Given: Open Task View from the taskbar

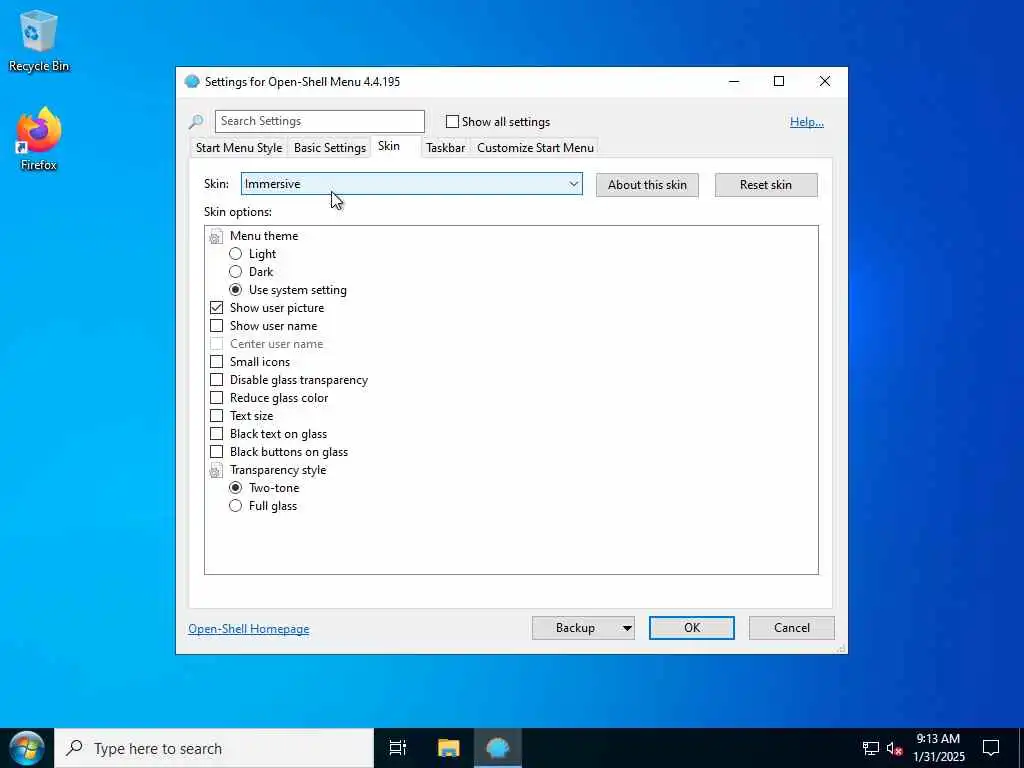Looking at the screenshot, I should click(x=398, y=748).
